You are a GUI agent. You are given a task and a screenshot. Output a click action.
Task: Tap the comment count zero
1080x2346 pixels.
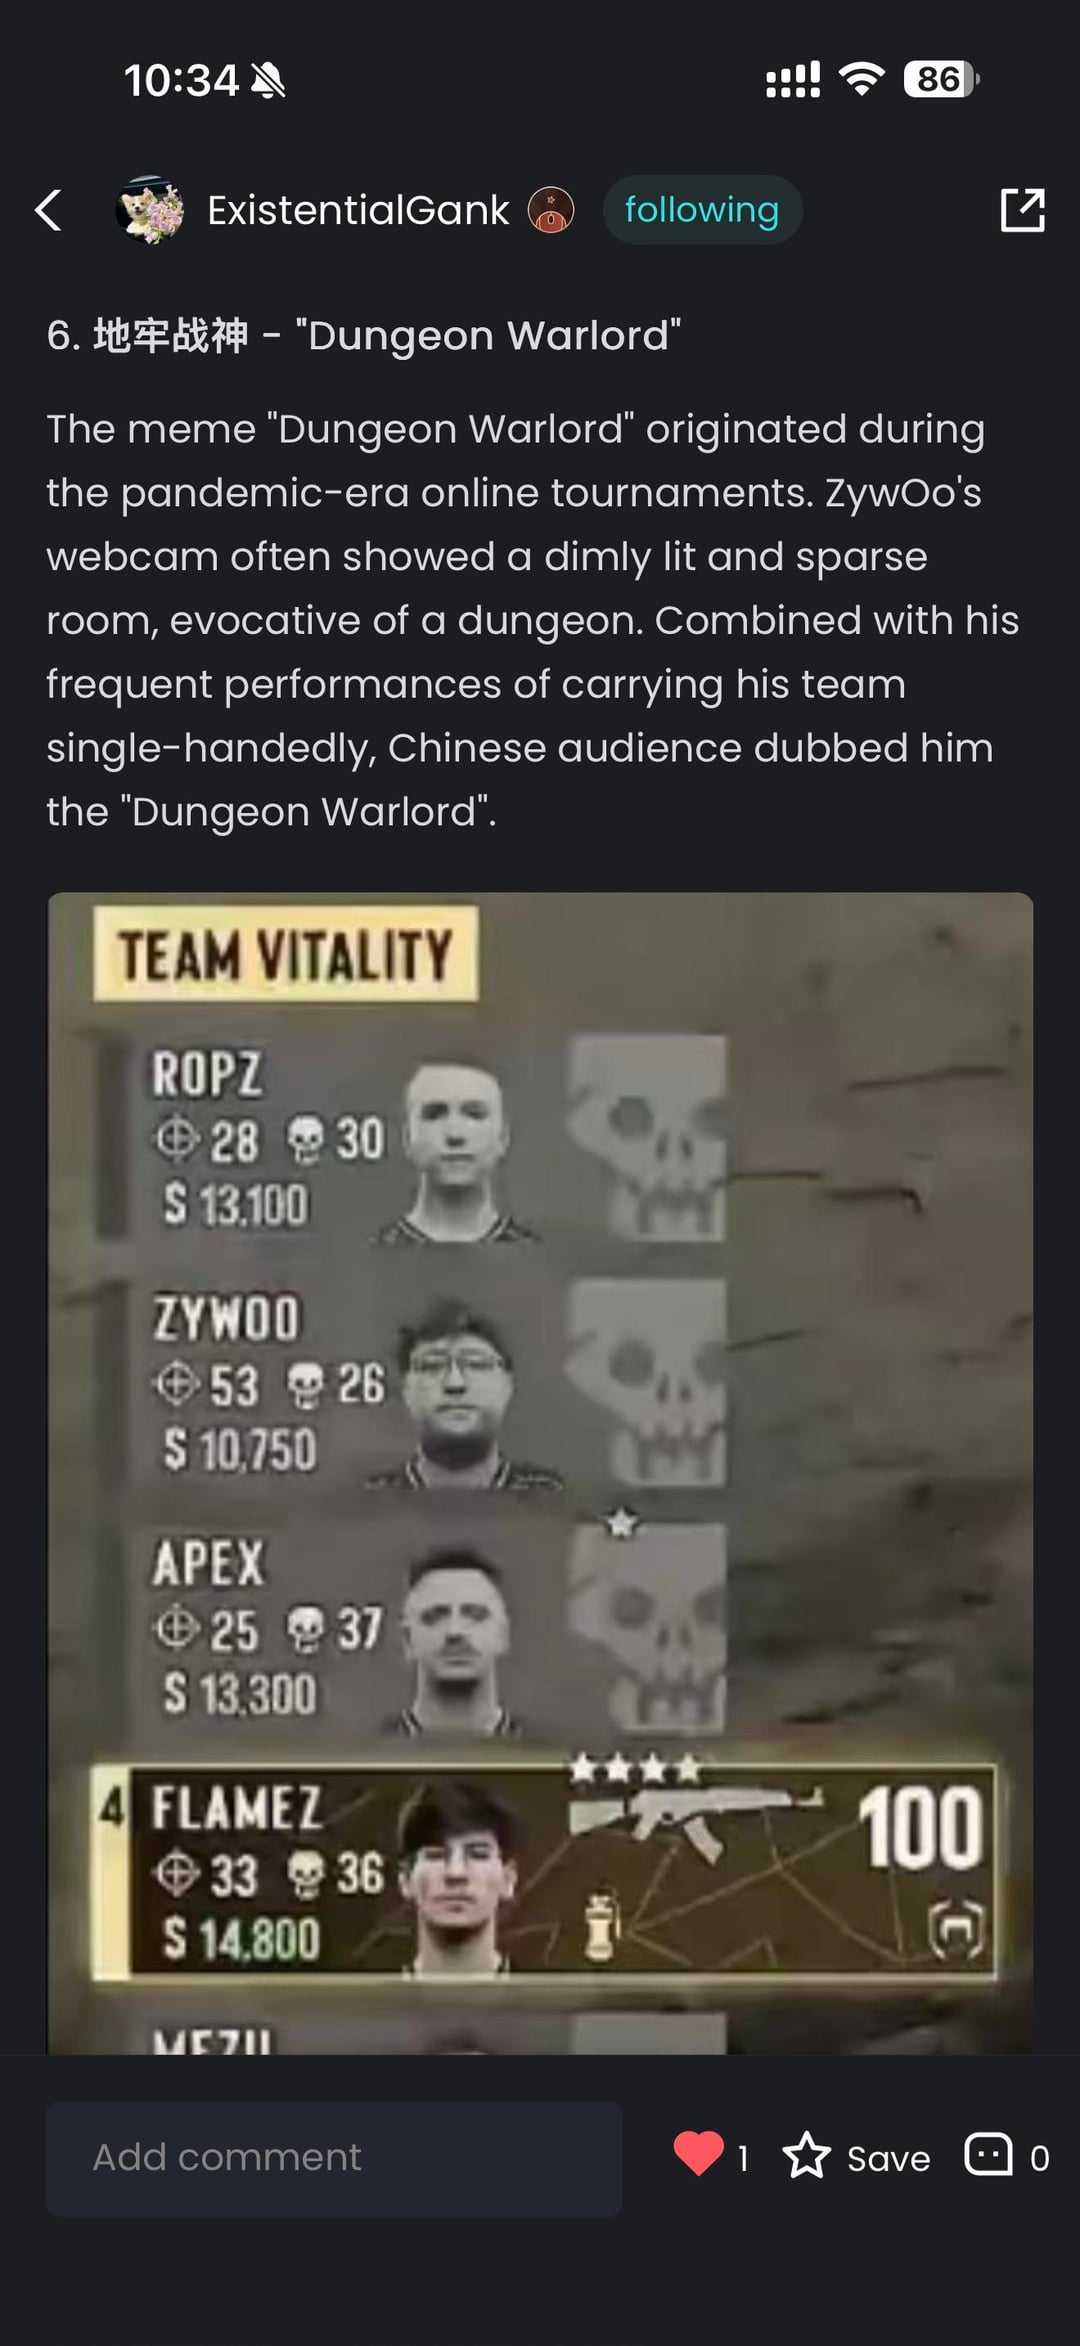point(1039,2158)
